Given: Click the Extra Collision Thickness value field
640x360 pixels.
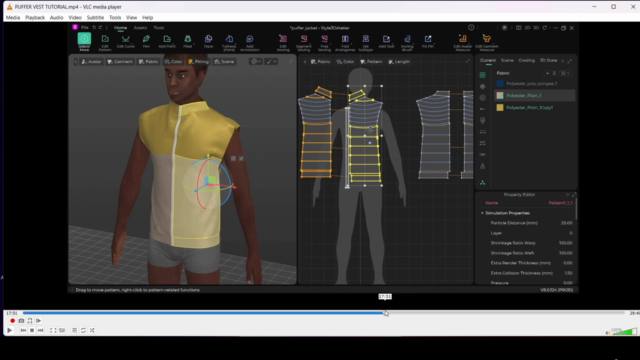Looking at the screenshot, I should [568, 273].
